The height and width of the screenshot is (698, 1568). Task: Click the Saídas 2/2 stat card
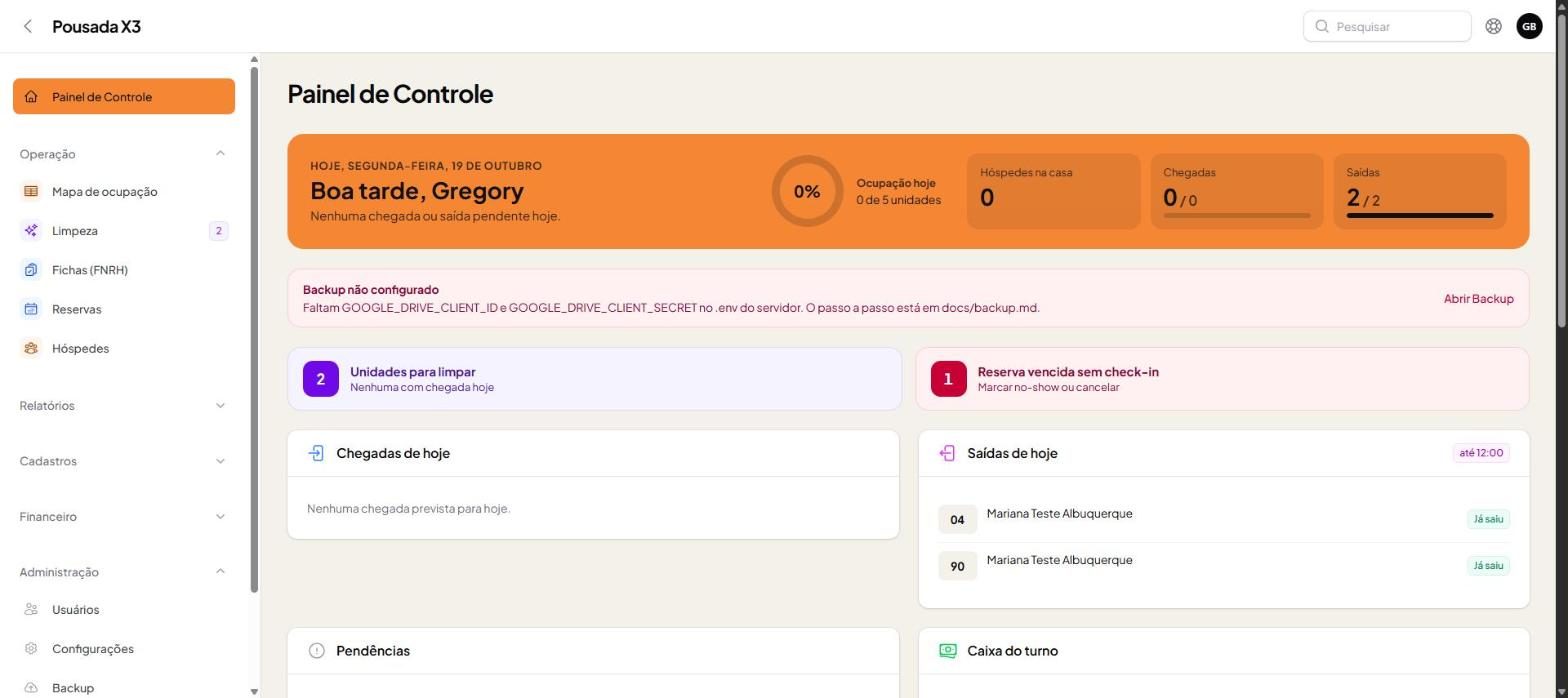click(1420, 192)
